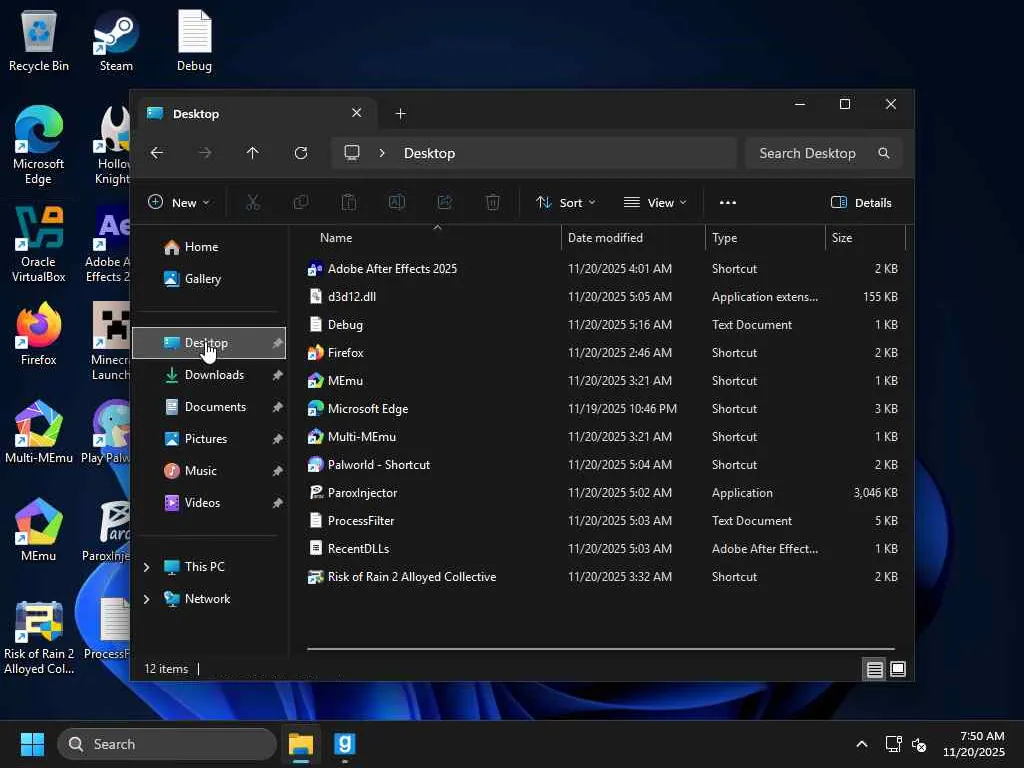1024x768 pixels.
Task: Expand the This PC tree node
Action: pos(147,567)
